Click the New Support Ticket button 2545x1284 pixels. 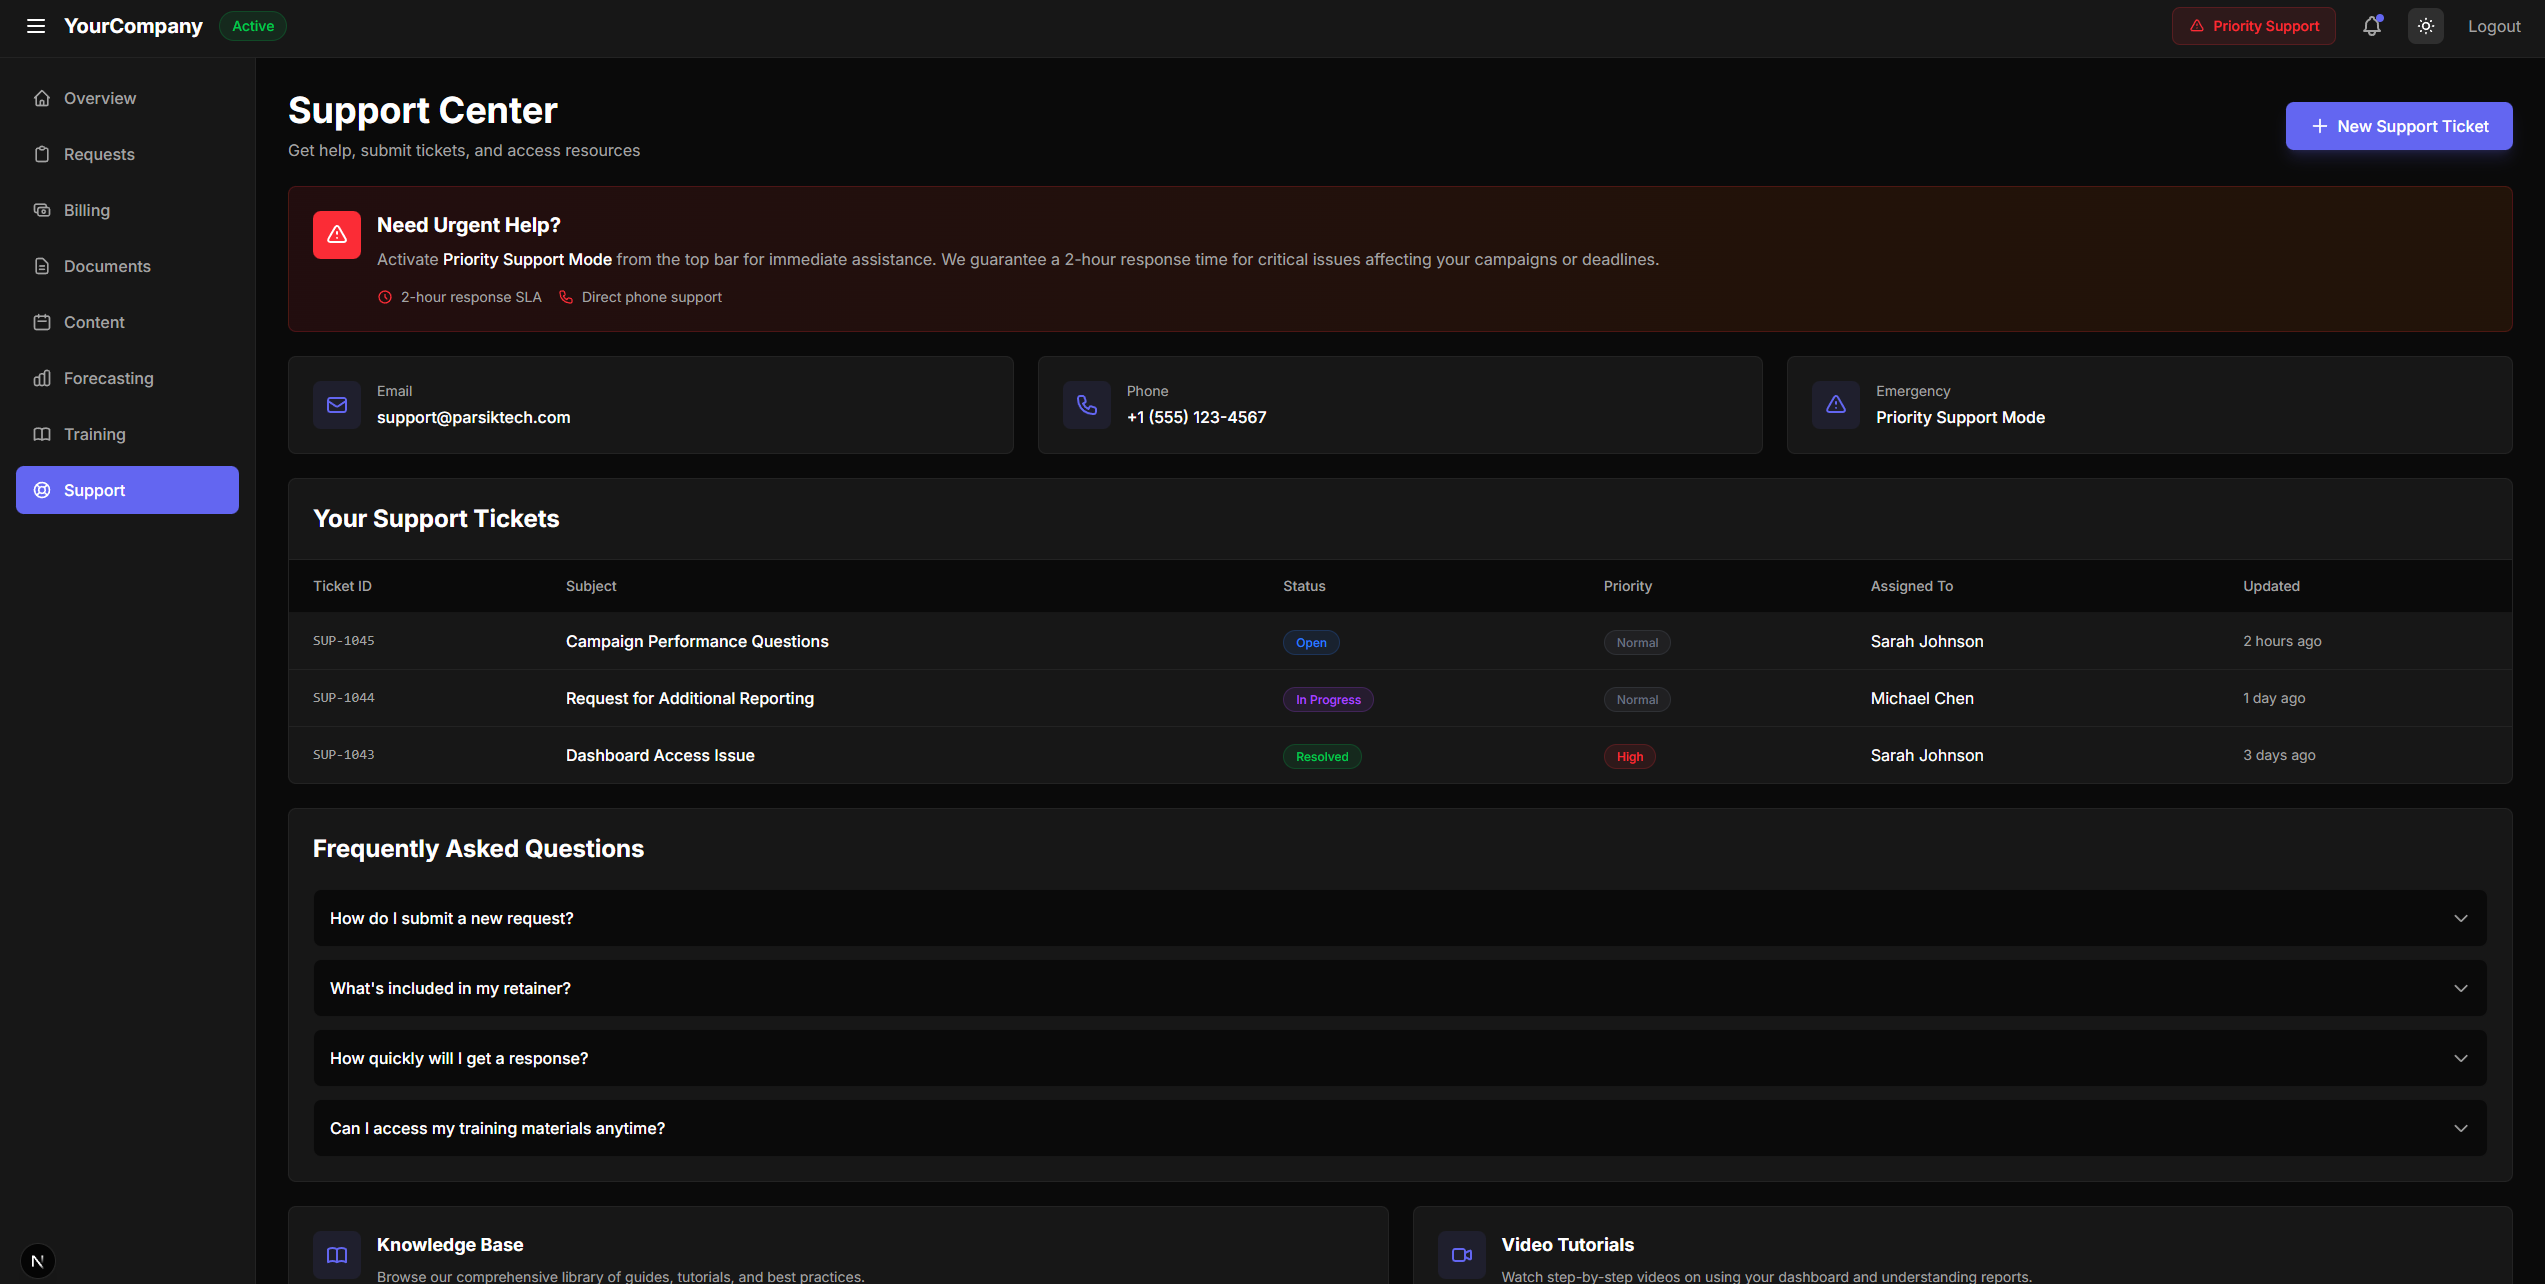(2398, 126)
